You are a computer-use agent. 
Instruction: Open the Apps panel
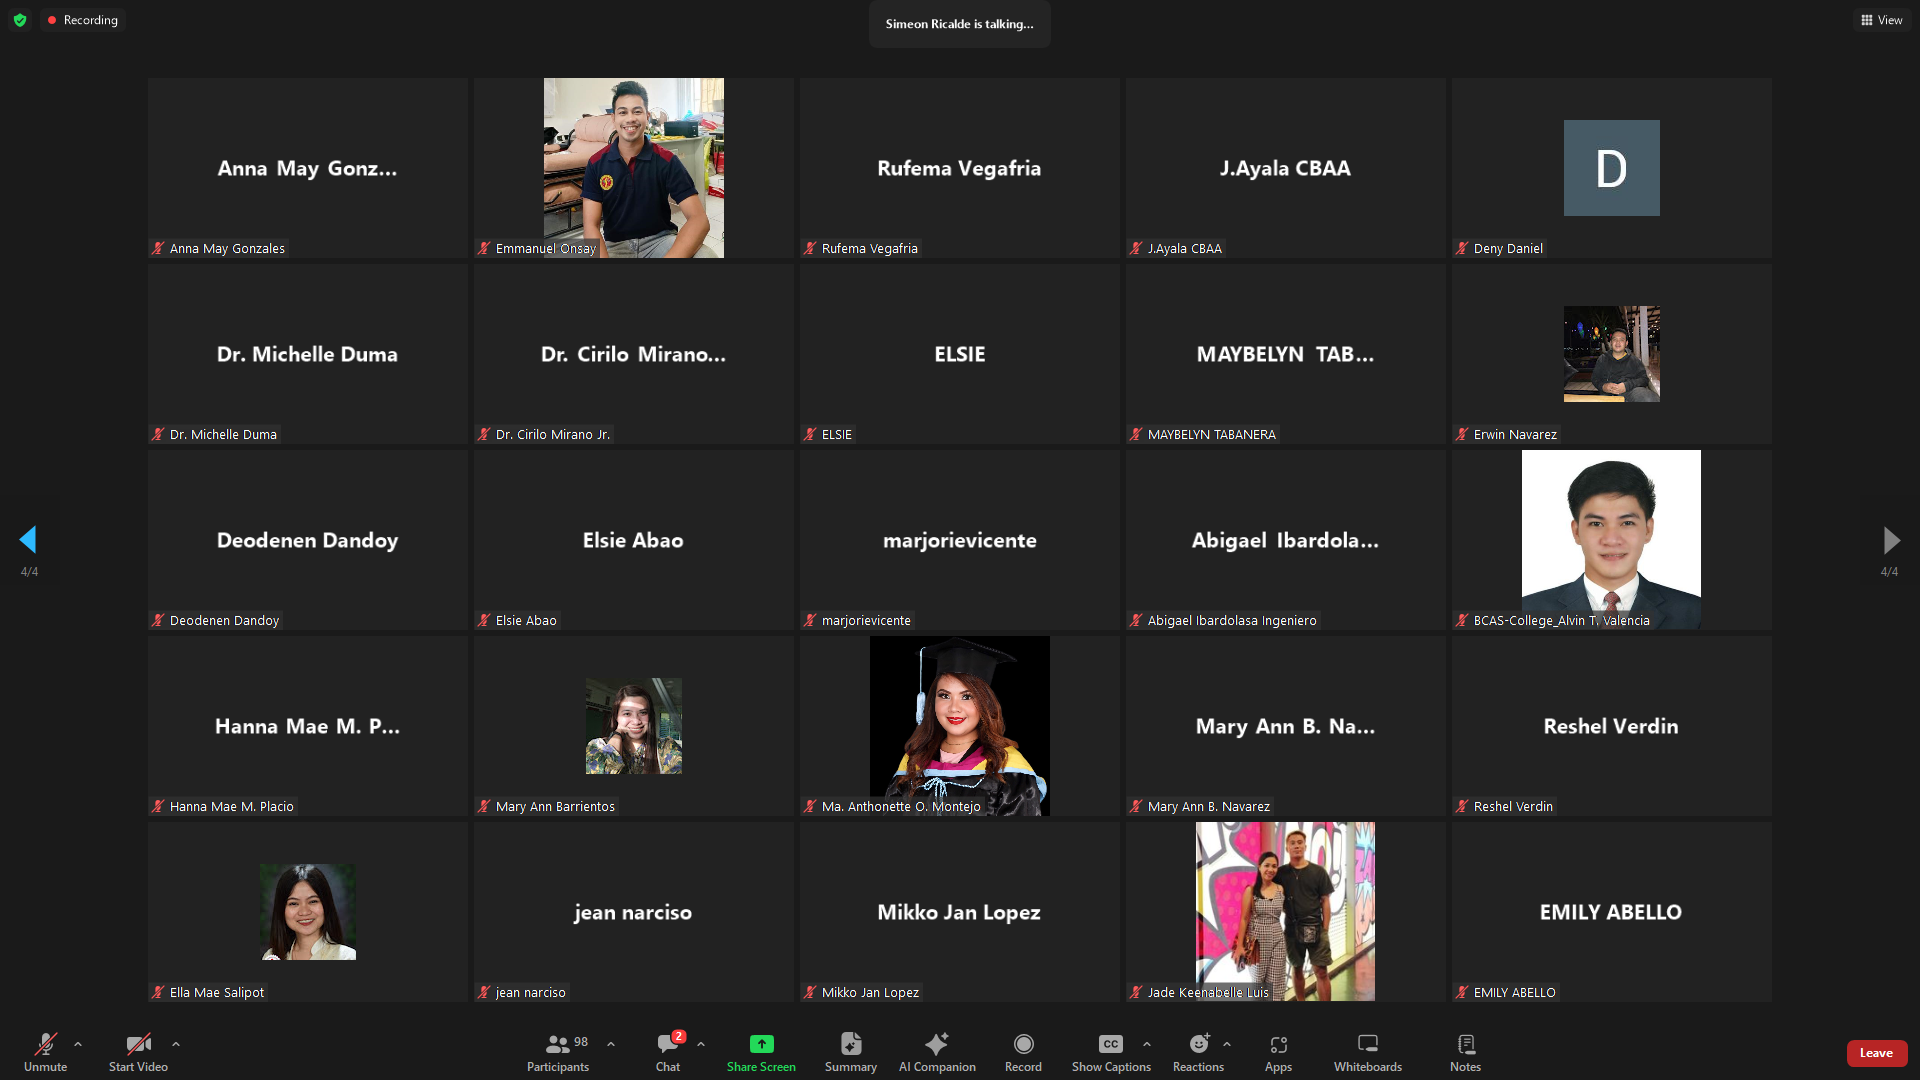(x=1278, y=1045)
